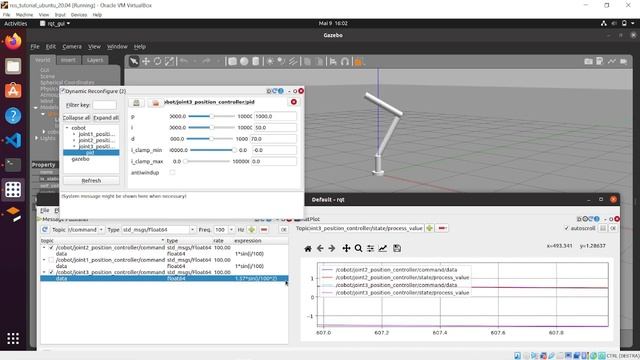This screenshot has height=360, width=640.
Task: Enable joint1_position_controller/command publisher checkbox
Action: [51, 260]
